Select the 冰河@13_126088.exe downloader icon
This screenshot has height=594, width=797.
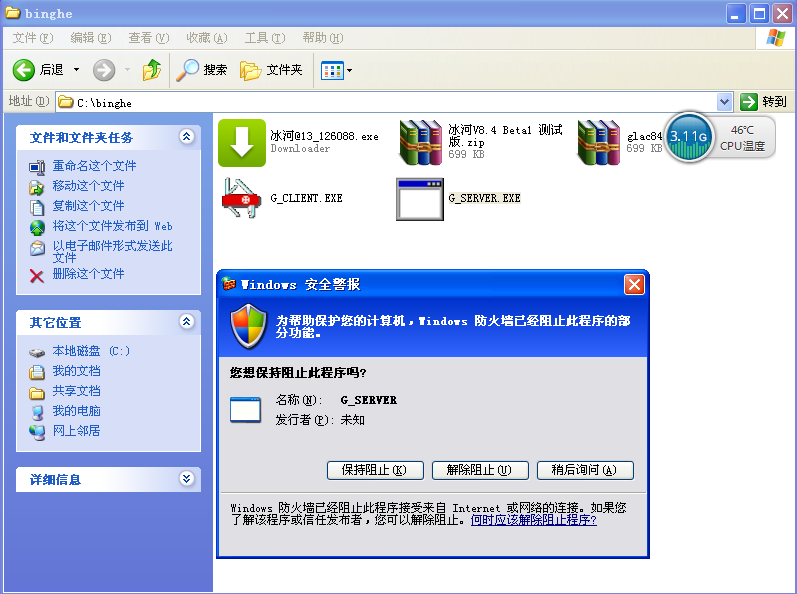point(242,143)
